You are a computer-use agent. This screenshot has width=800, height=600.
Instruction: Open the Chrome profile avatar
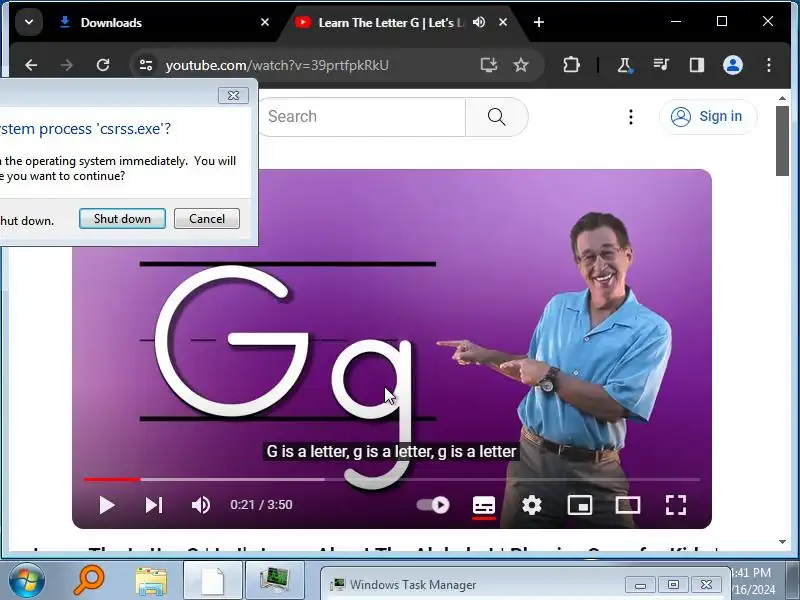click(733, 65)
